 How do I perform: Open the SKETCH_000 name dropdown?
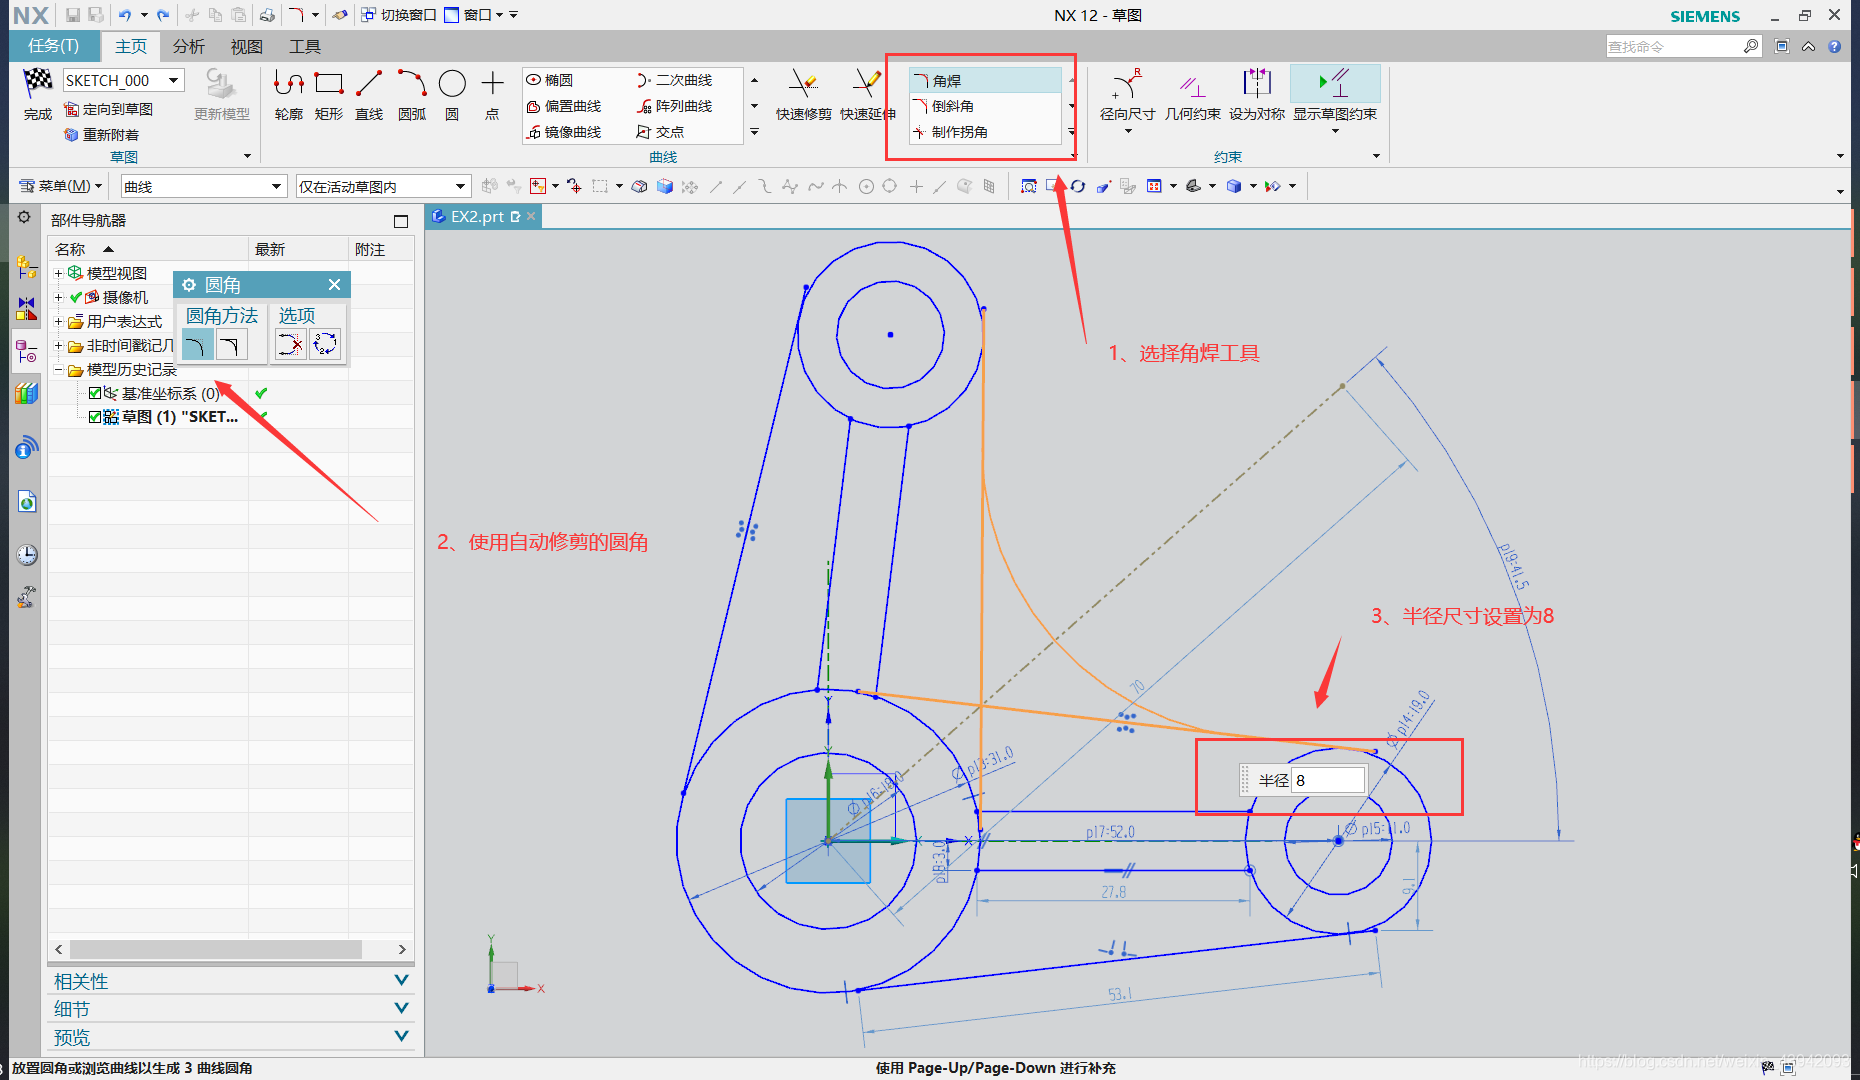pos(173,80)
